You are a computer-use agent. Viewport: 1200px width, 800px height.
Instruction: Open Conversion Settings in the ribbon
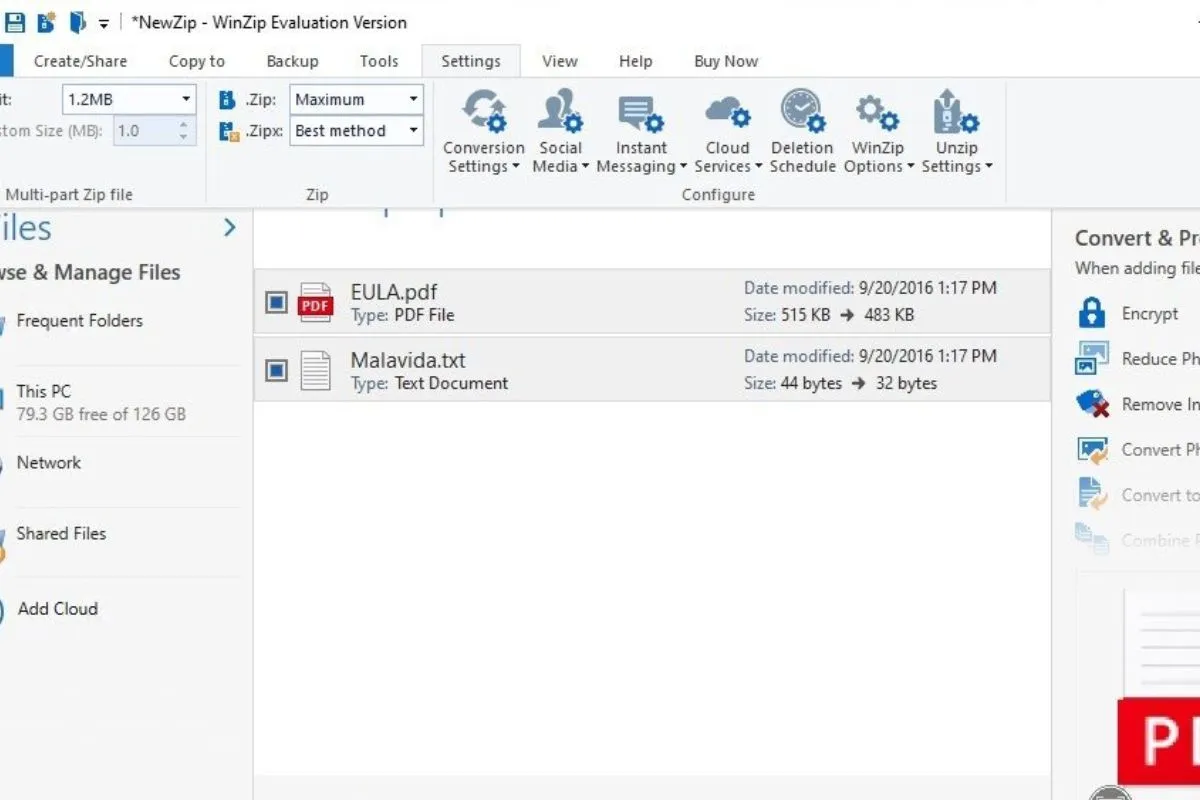[x=484, y=131]
